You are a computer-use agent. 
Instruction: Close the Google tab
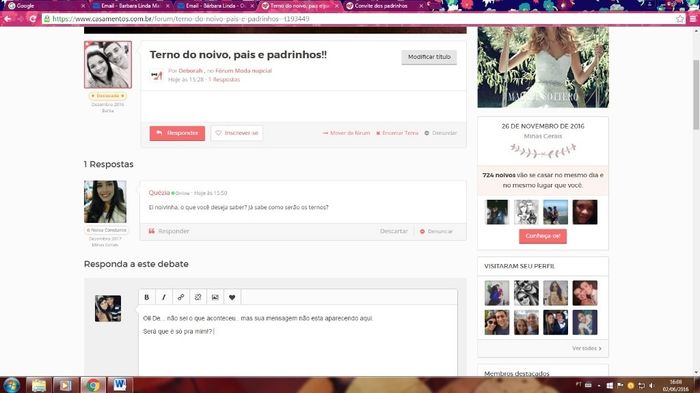click(83, 6)
